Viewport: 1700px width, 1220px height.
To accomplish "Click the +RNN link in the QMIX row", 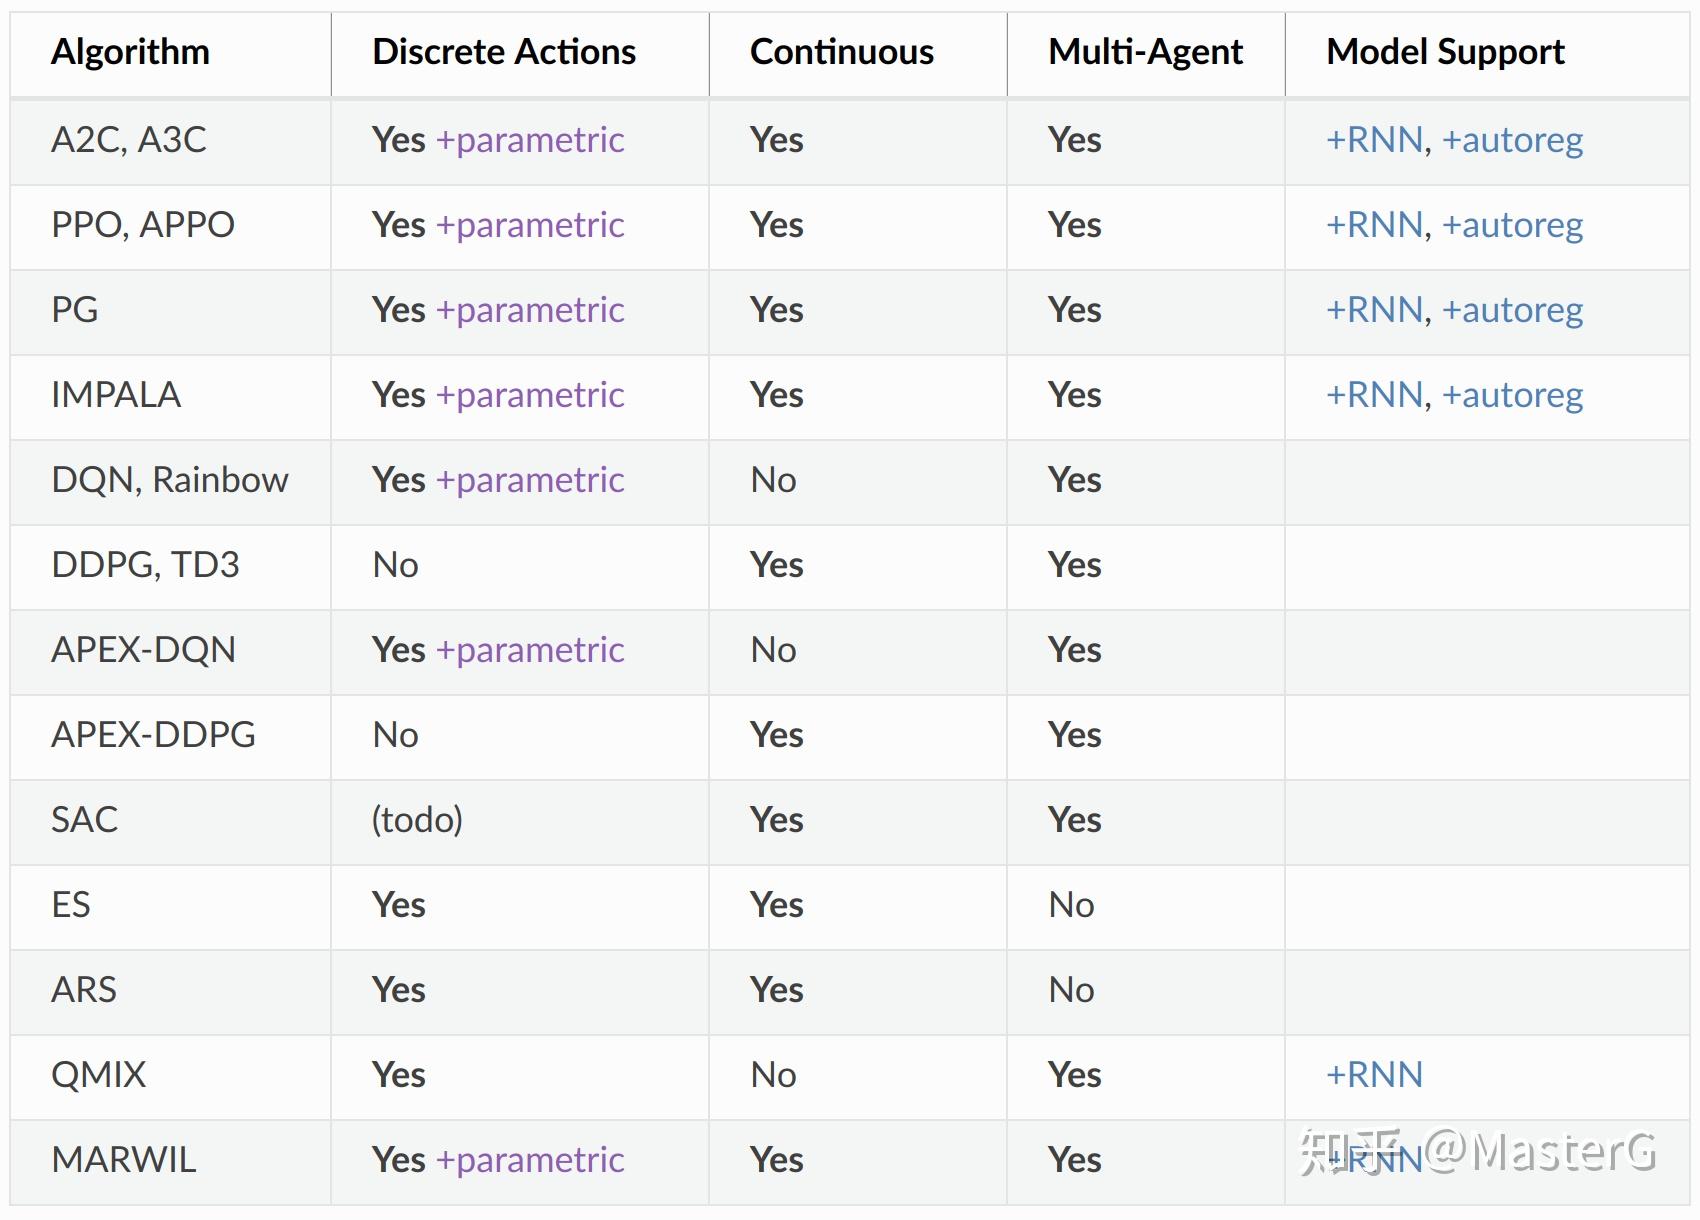I will pos(1374,1075).
